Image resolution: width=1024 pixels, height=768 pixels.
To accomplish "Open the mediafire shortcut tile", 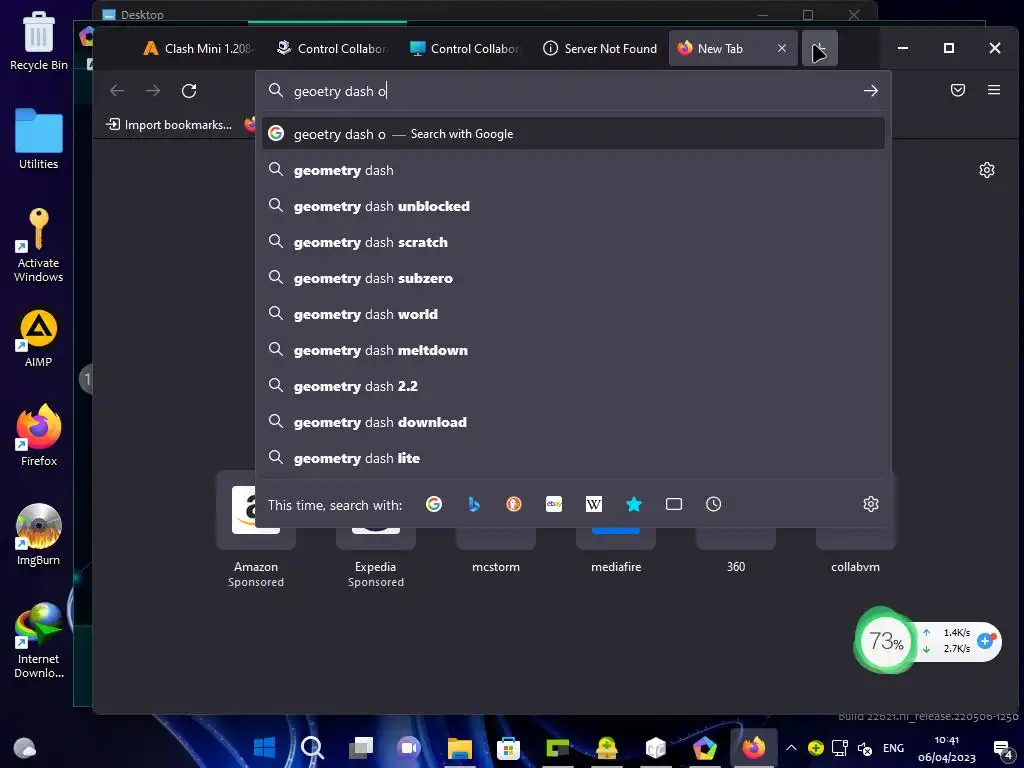I will (x=616, y=552).
